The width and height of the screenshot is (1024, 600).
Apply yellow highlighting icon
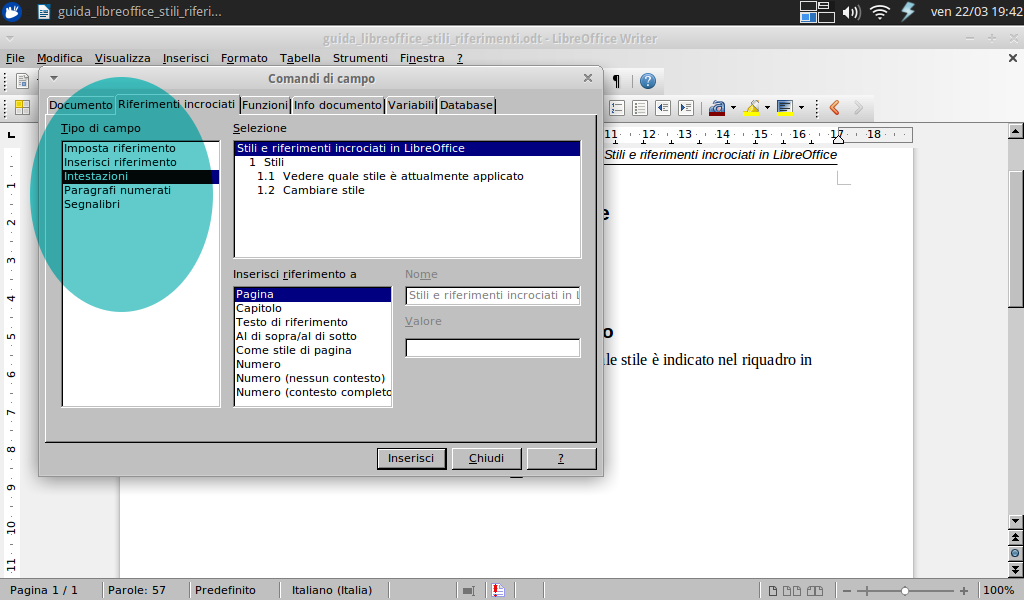point(751,108)
